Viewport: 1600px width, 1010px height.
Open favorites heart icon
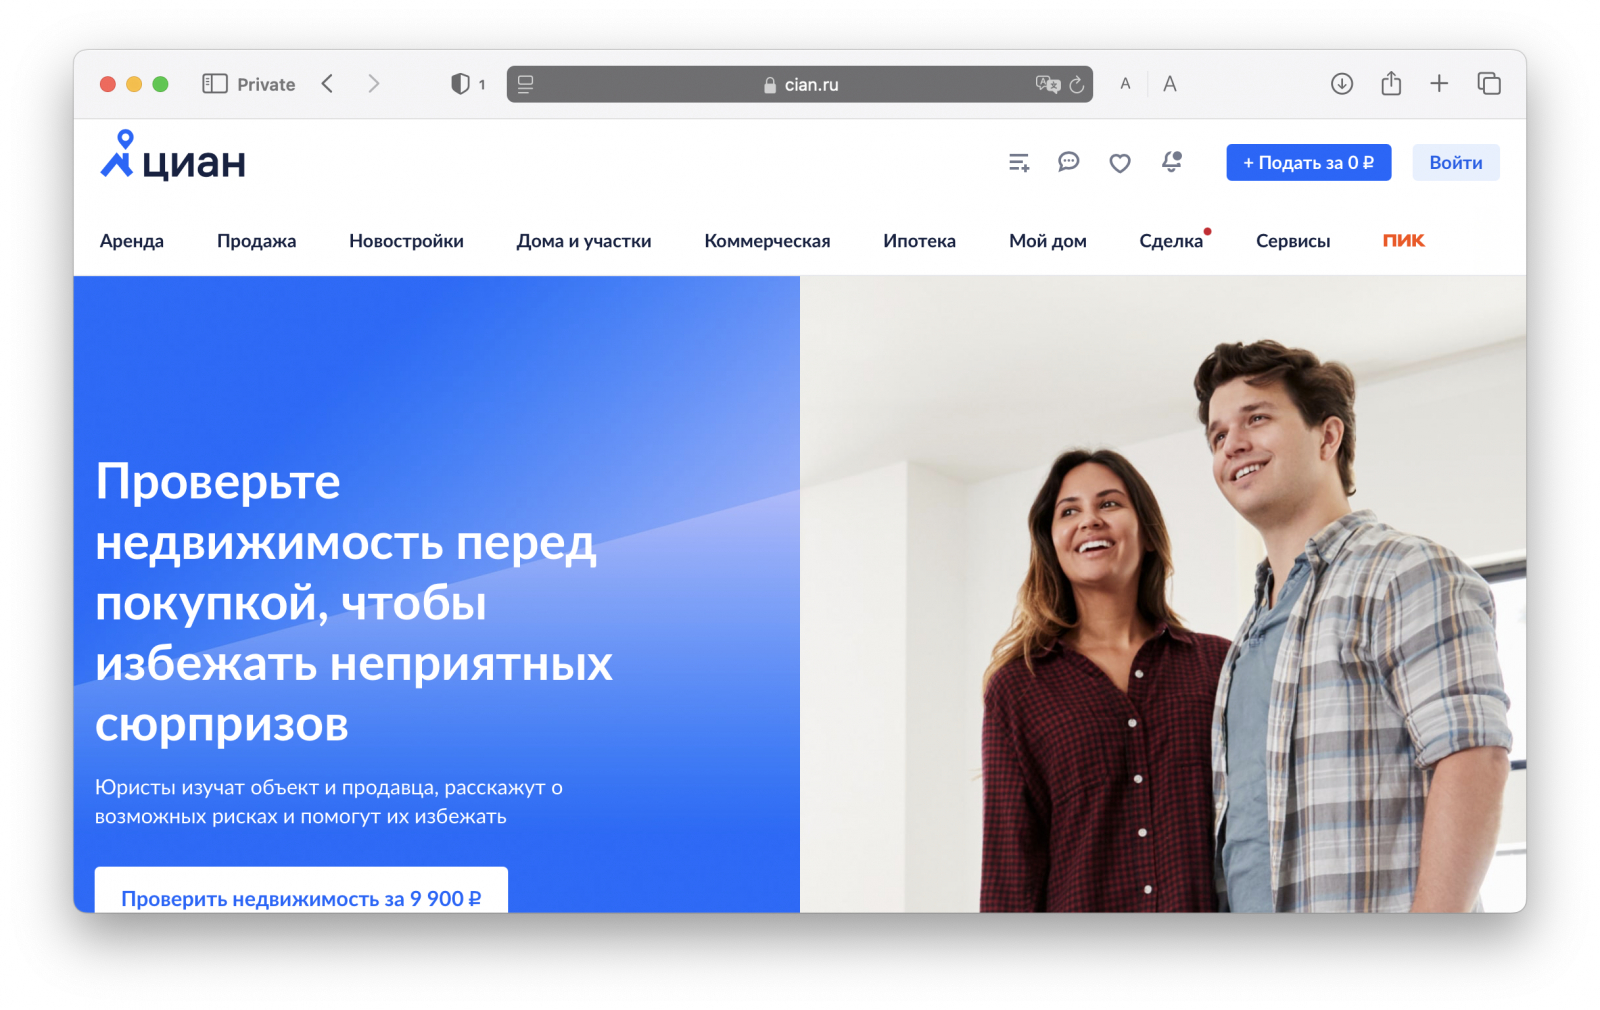[1120, 163]
